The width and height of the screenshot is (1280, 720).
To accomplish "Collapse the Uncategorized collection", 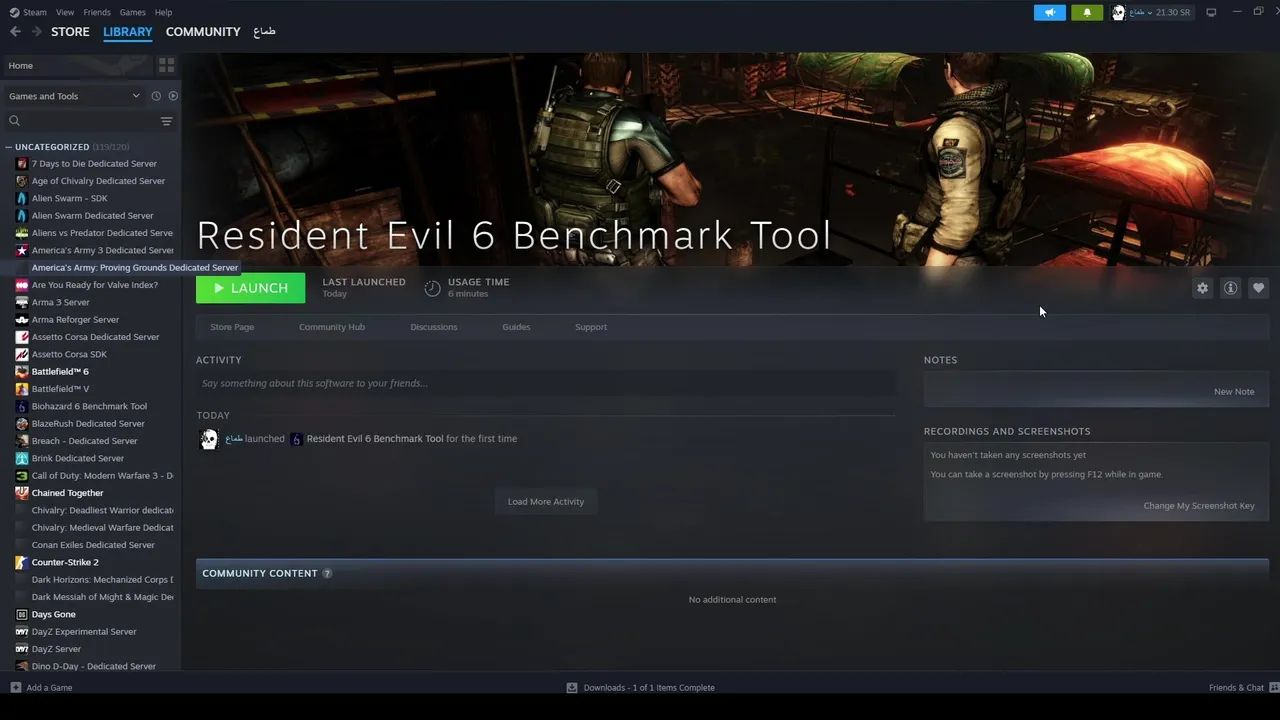I will [8, 147].
